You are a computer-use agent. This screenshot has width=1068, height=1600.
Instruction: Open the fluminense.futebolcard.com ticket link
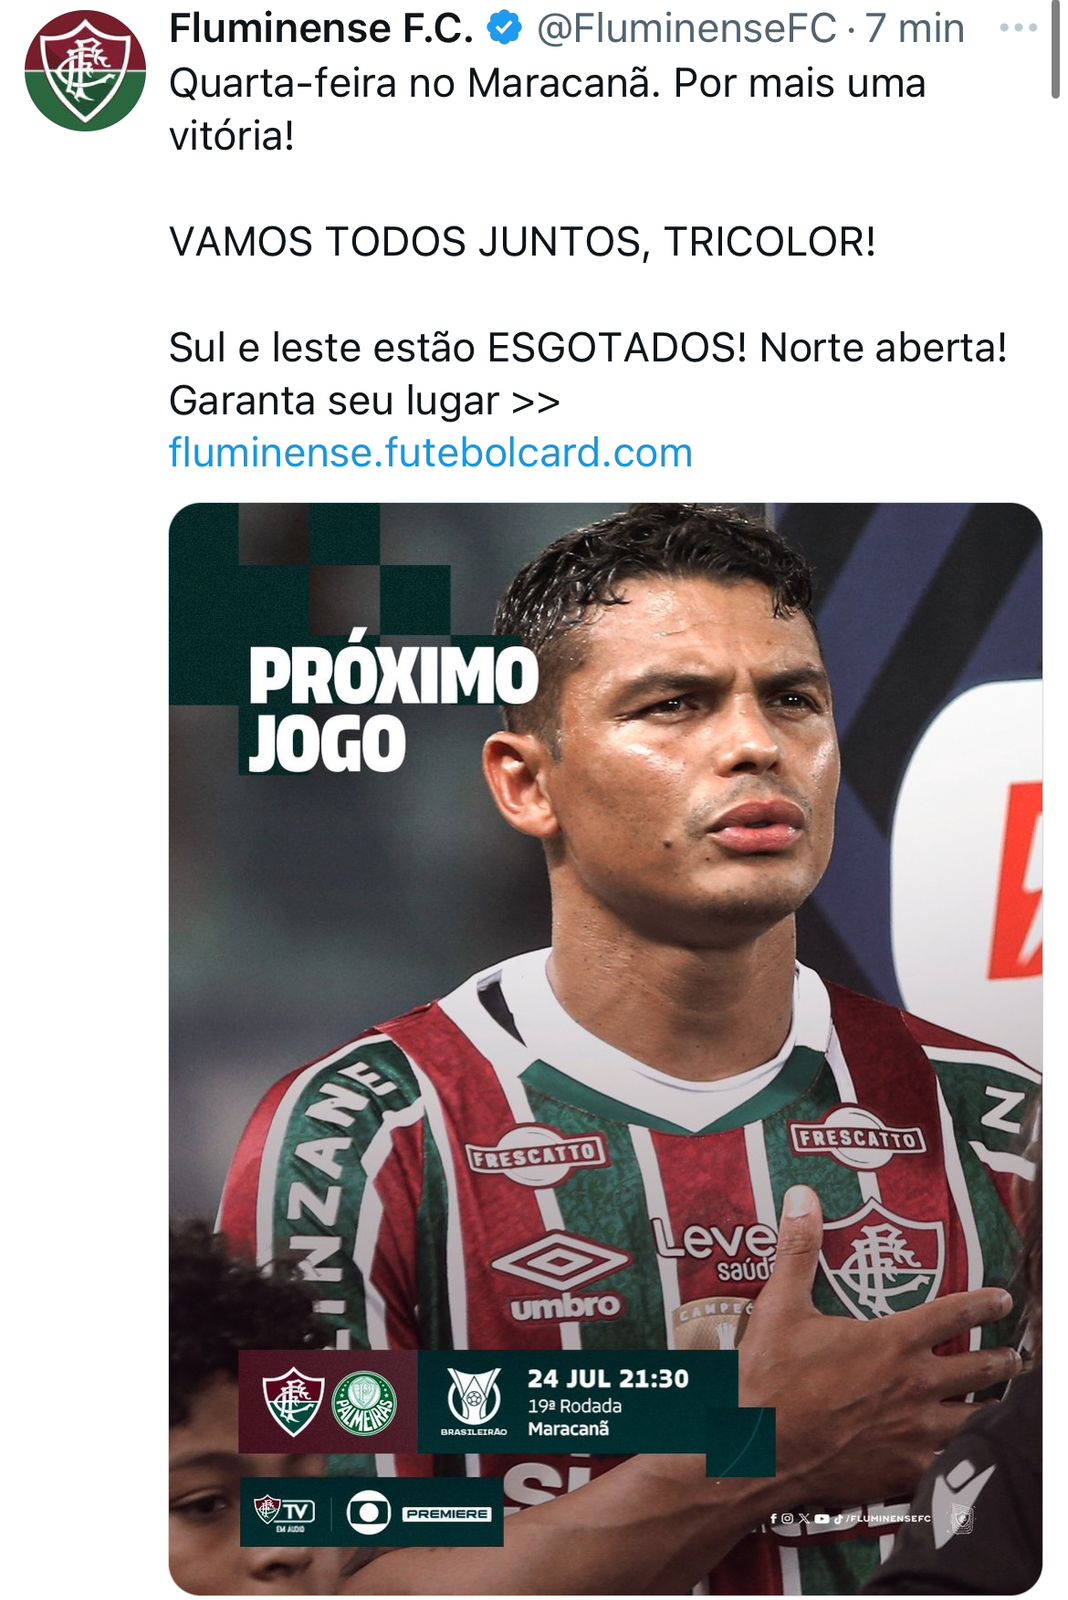[430, 452]
